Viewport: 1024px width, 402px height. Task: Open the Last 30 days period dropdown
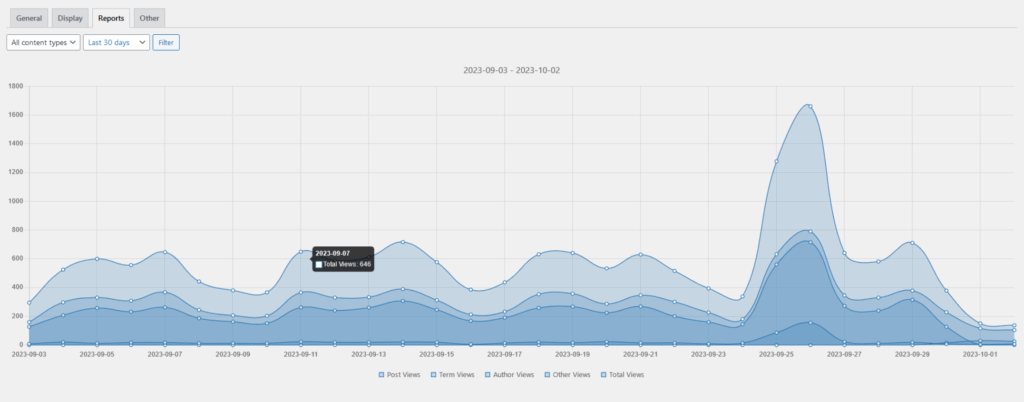coord(116,43)
